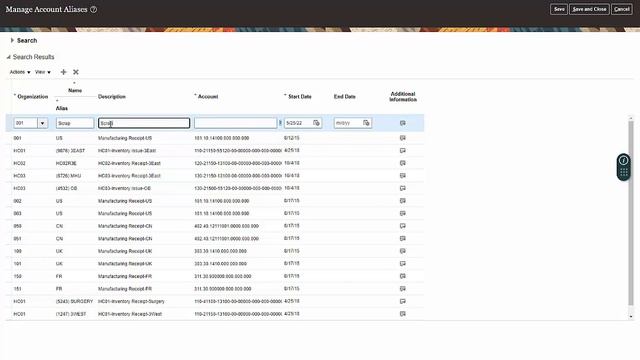The image size is (640, 360).
Task: Select organization 100 cell
Action: [x=17, y=251]
